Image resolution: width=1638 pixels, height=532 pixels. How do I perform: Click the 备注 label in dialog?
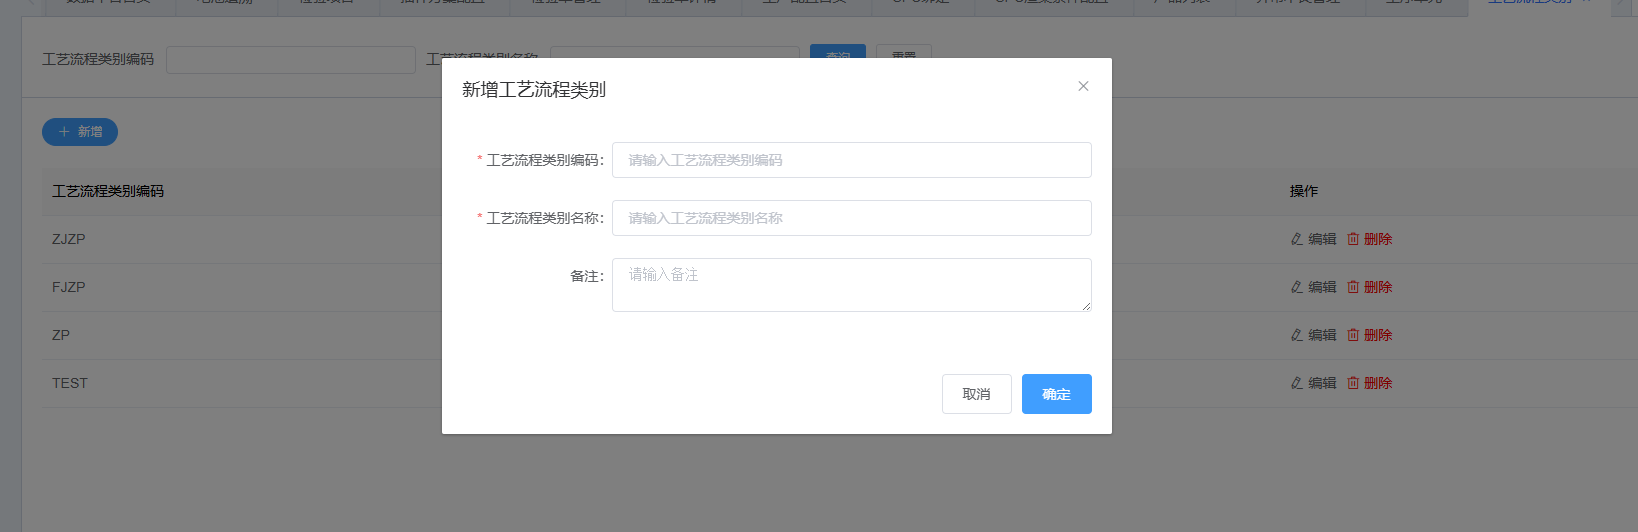pos(587,276)
